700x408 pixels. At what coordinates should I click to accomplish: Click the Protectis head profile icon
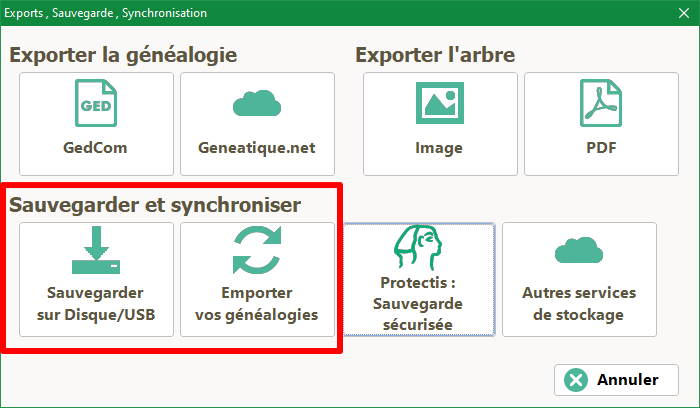[418, 247]
